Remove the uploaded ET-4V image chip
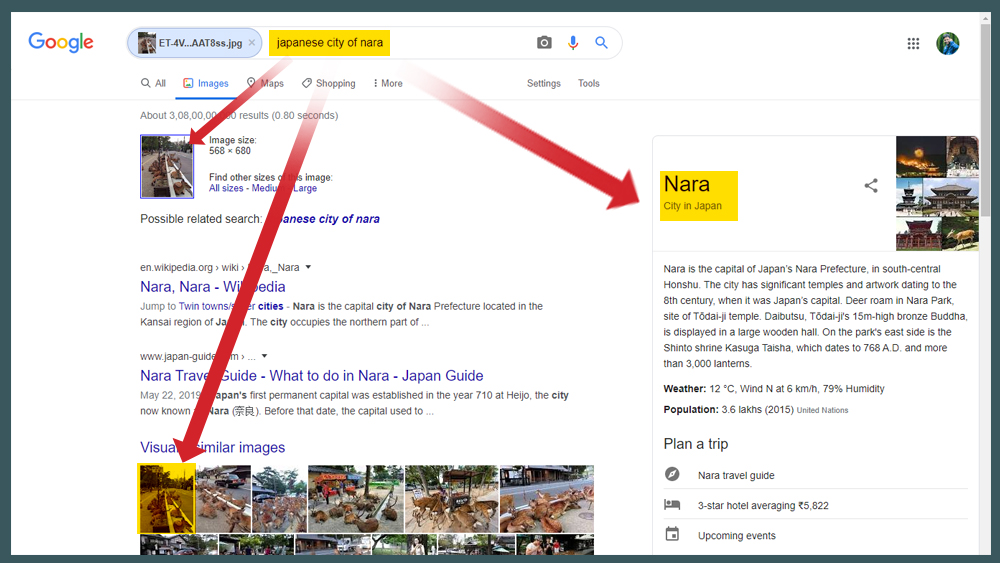Screen dimensions: 1000x563 [x=252, y=43]
